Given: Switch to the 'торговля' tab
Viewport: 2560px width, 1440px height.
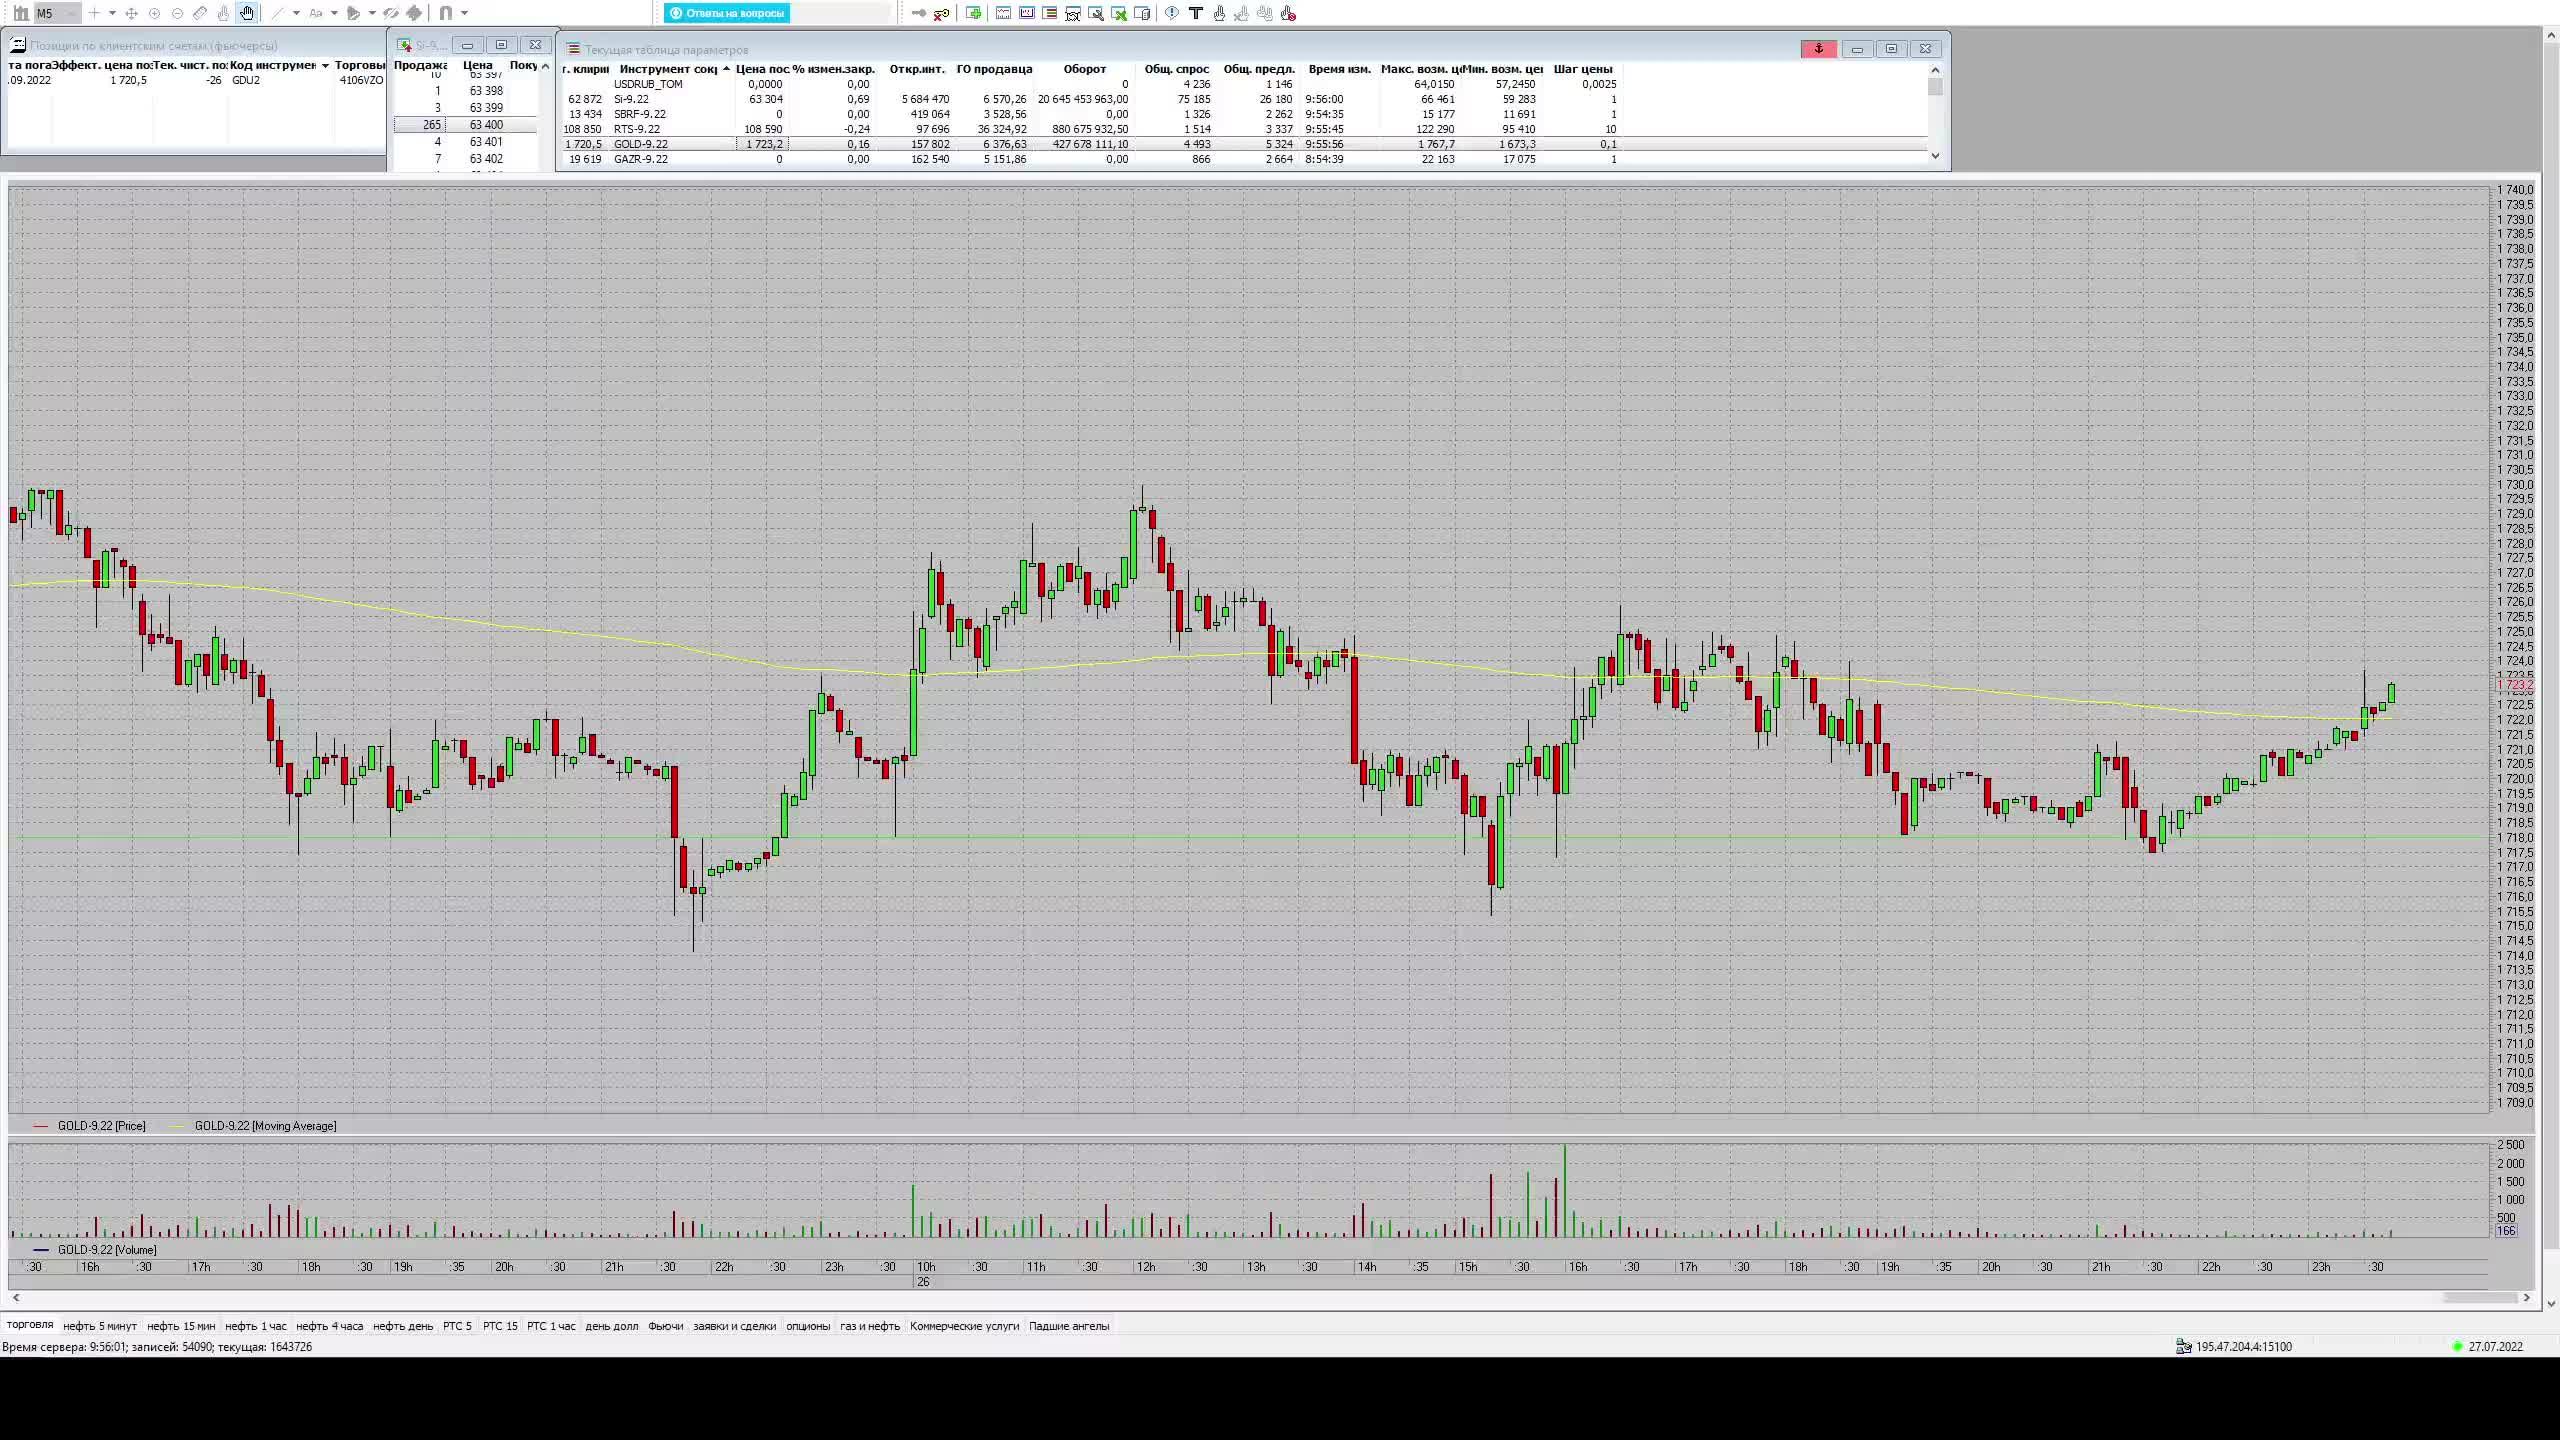Looking at the screenshot, I should 30,1325.
